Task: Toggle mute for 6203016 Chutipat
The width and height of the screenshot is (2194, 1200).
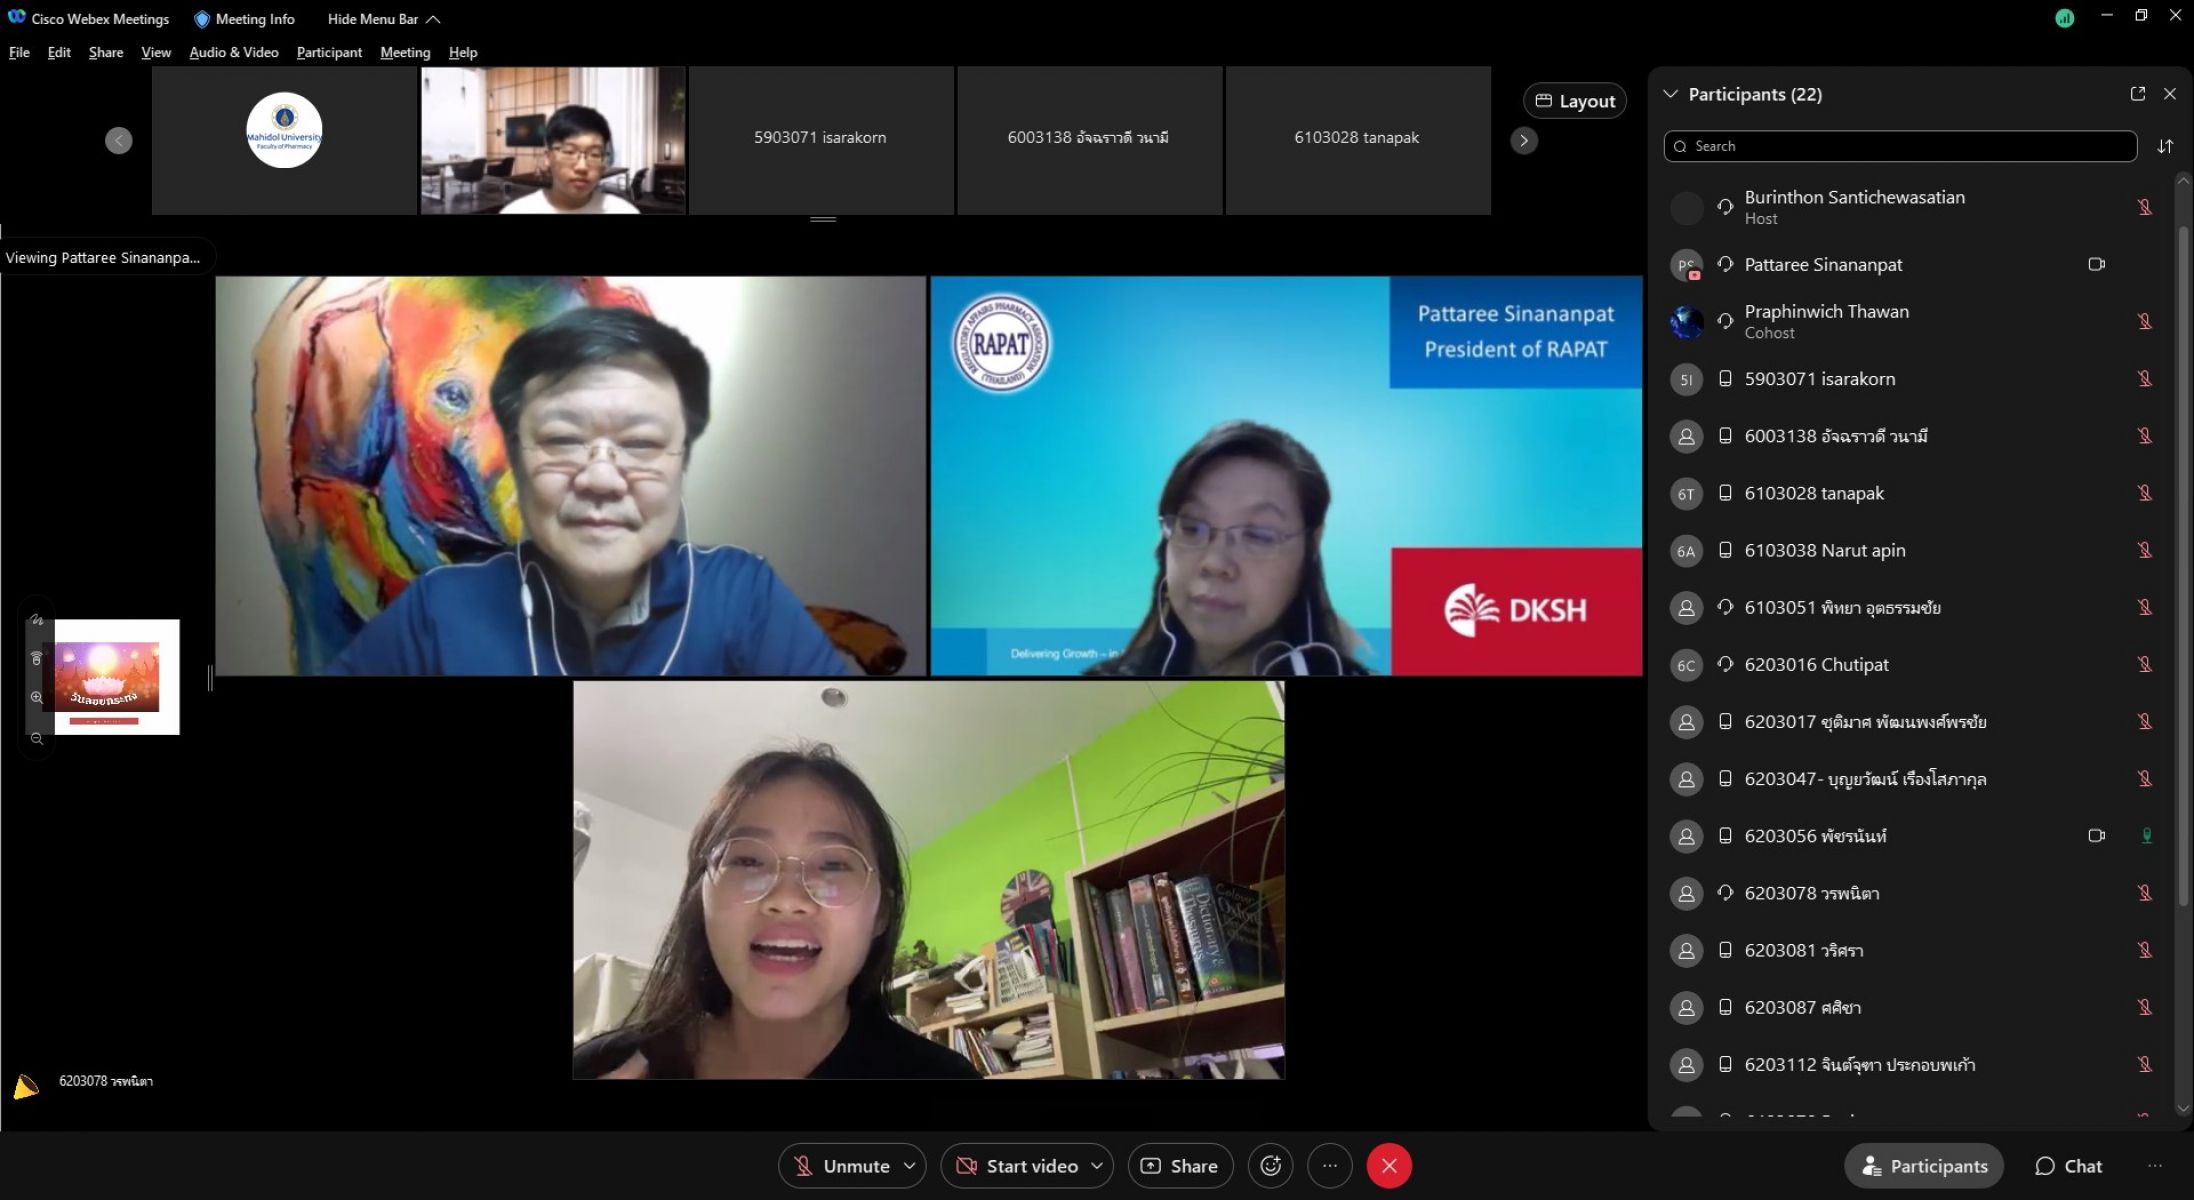Action: [x=2145, y=664]
